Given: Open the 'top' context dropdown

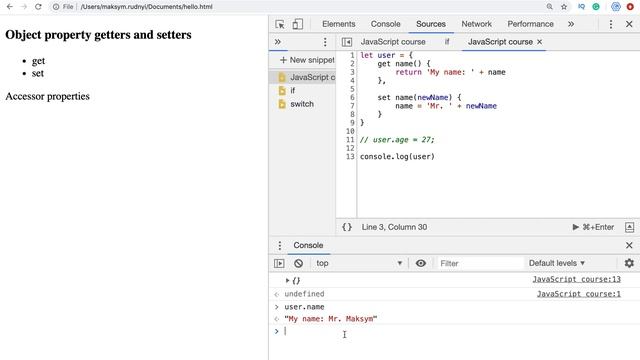Looking at the screenshot, I should 358,263.
